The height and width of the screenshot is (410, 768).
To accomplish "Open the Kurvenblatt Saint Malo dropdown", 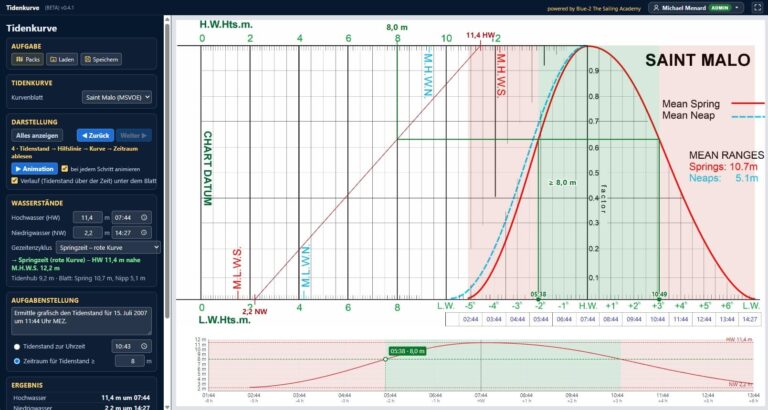I will coord(117,97).
